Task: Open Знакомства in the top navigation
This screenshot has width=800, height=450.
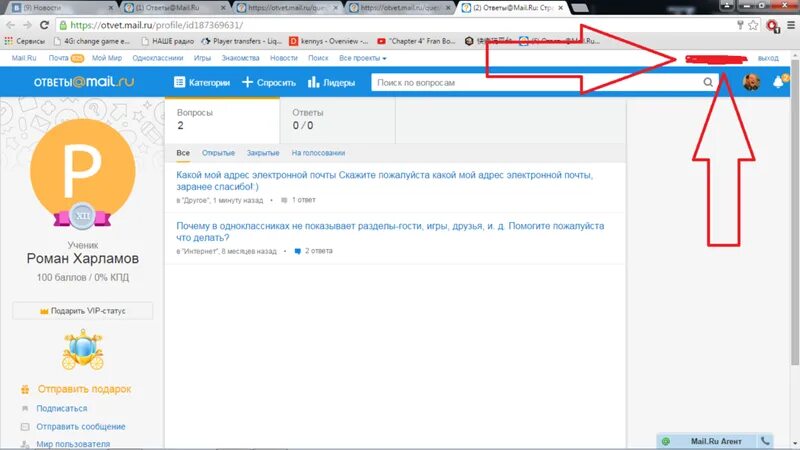Action: tap(240, 58)
